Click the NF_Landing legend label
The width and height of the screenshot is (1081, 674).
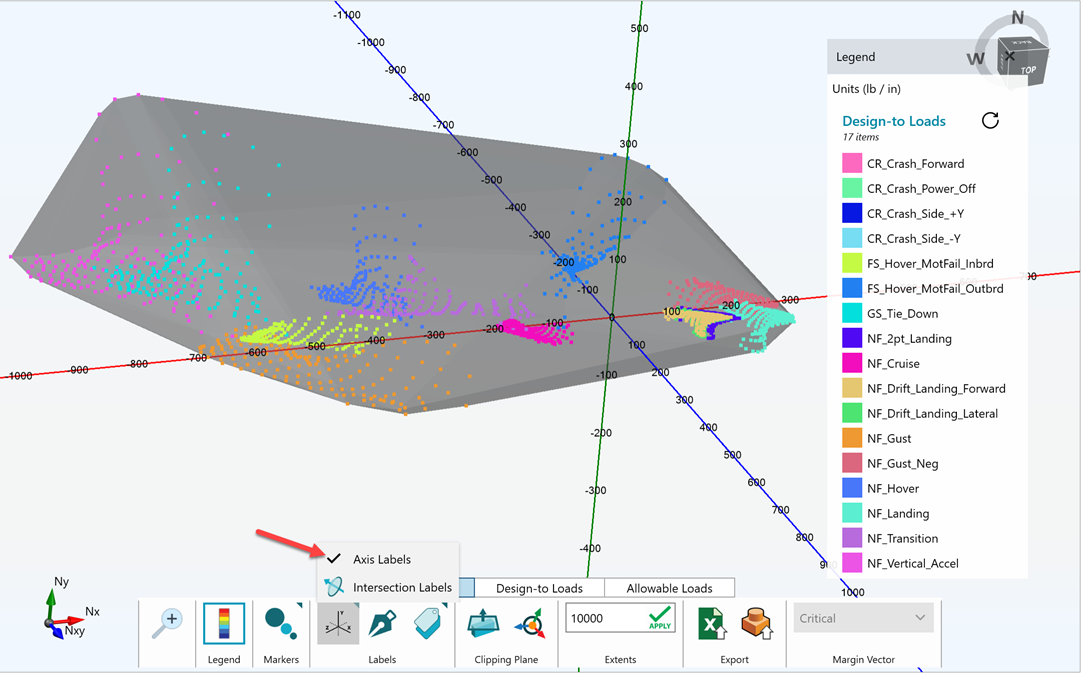pyautogui.click(x=898, y=513)
